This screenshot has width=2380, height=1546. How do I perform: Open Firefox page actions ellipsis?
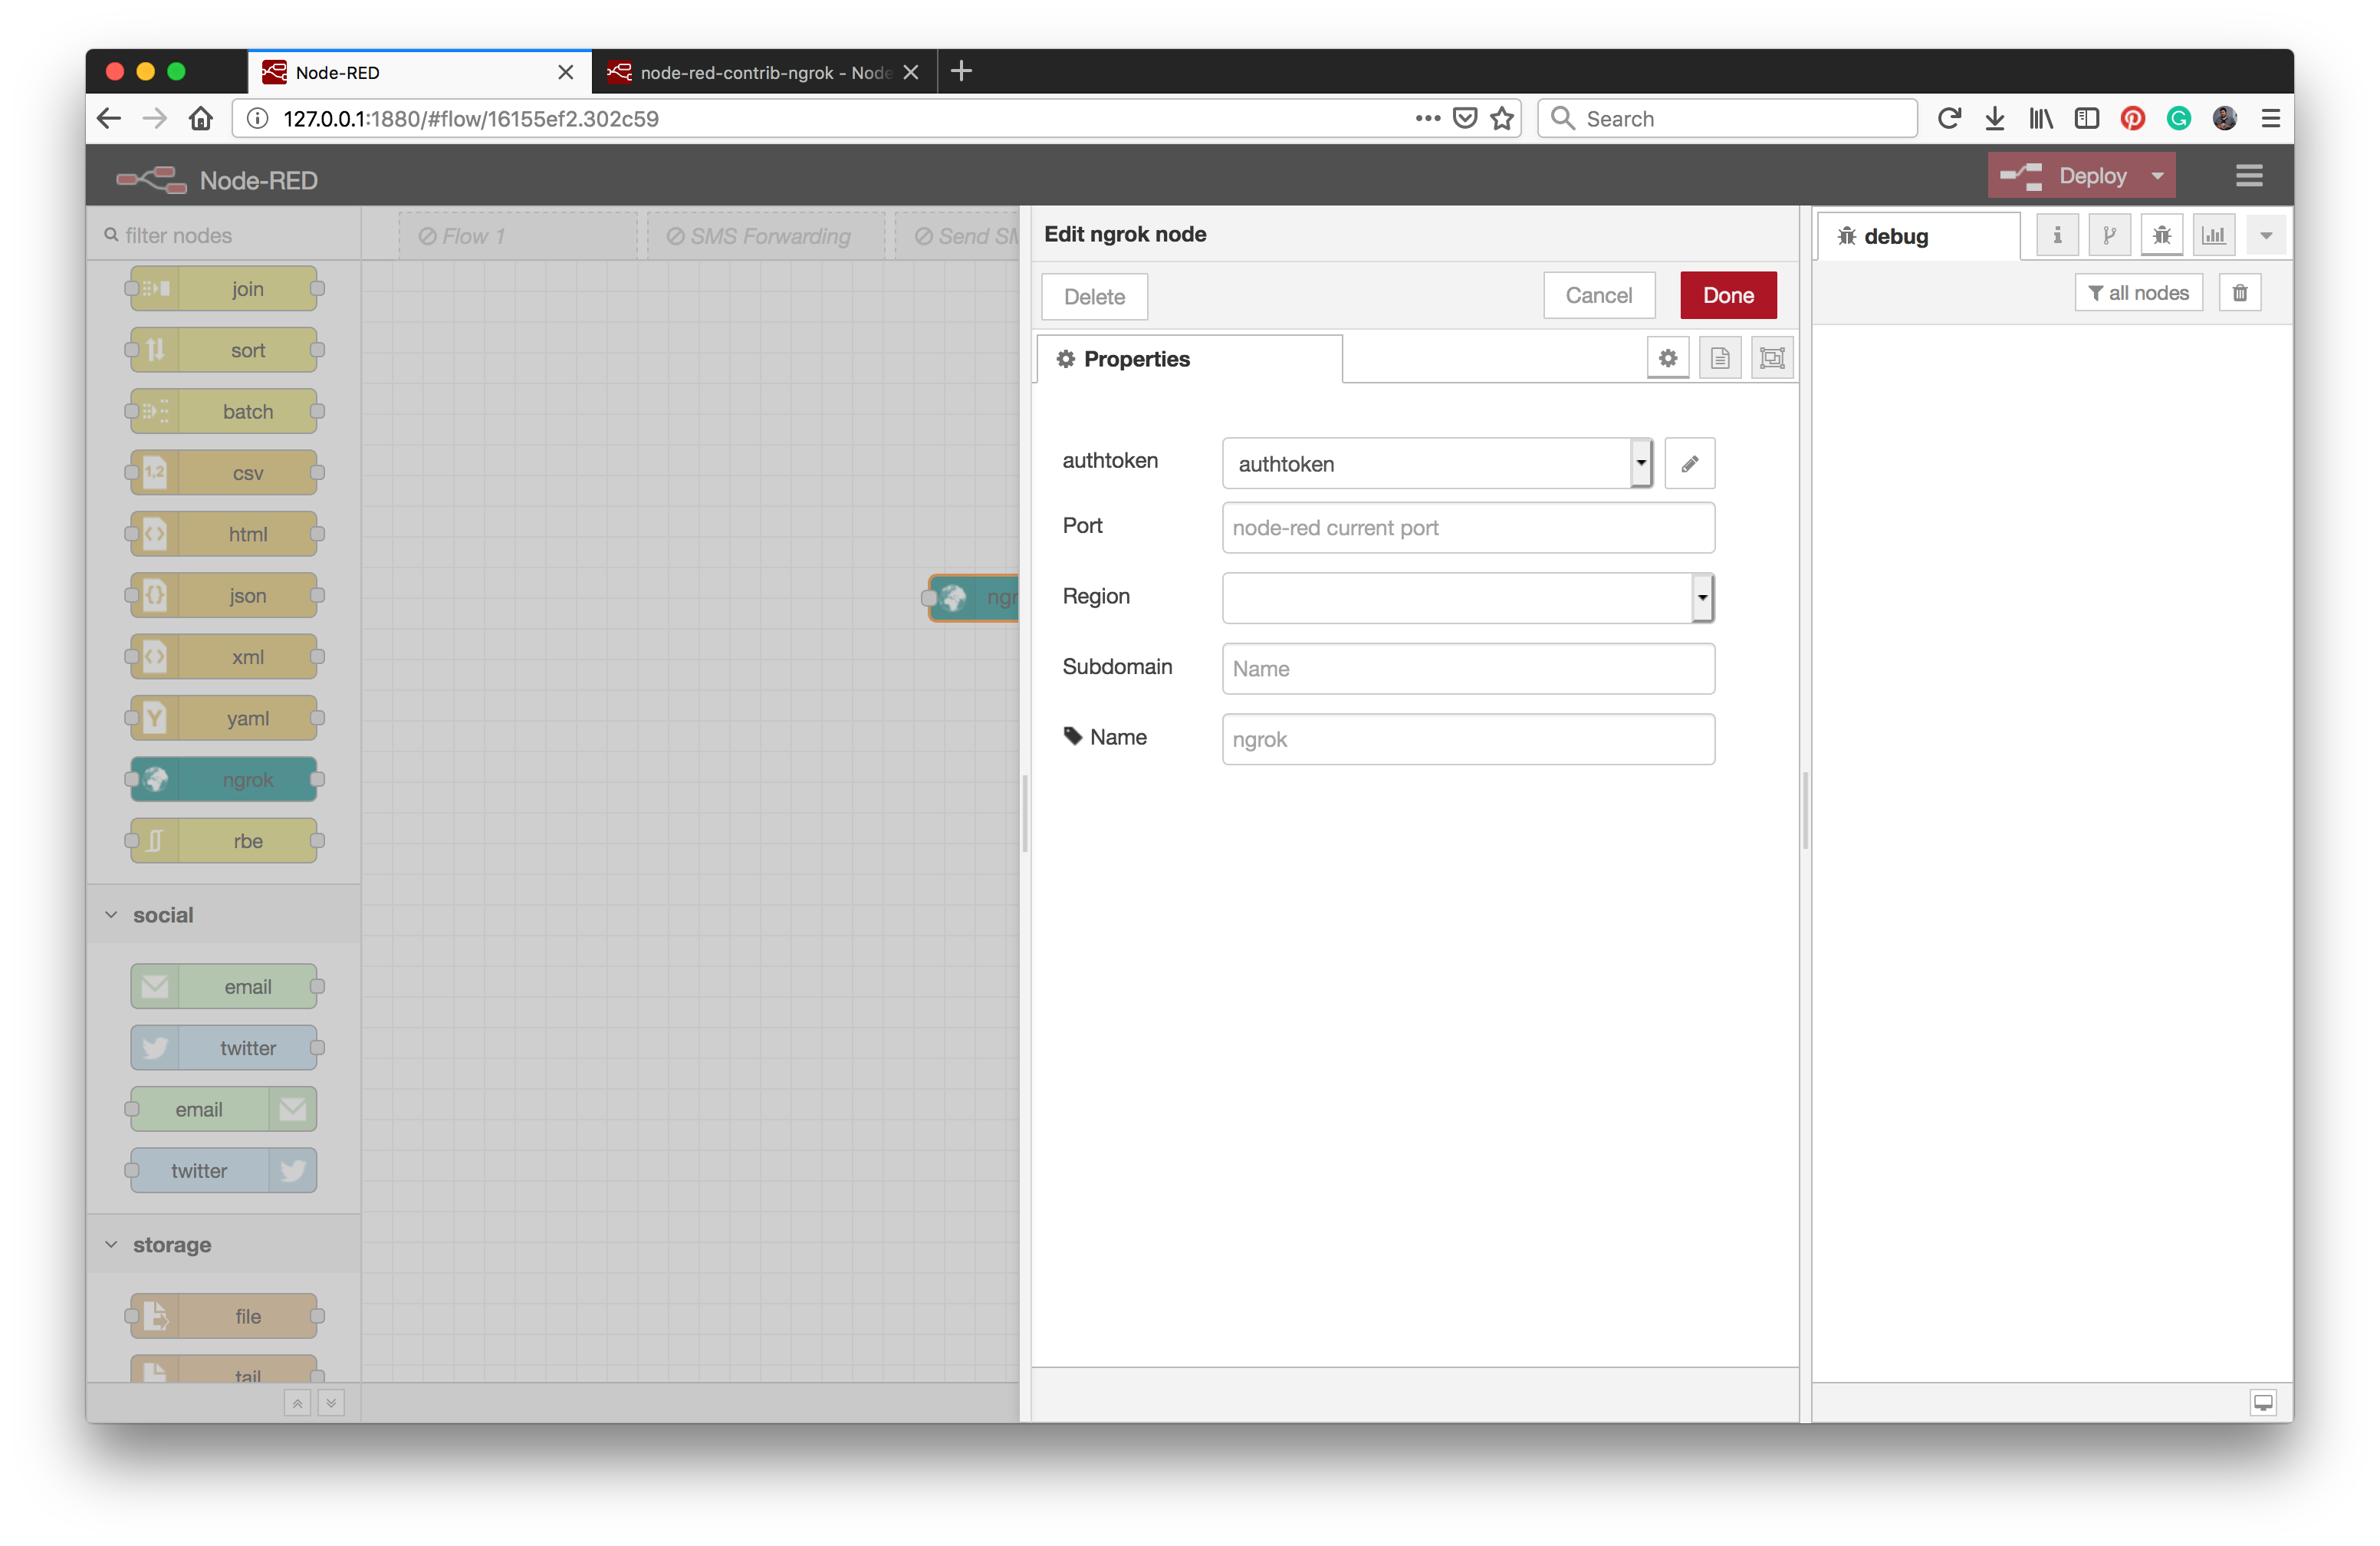tap(1427, 119)
